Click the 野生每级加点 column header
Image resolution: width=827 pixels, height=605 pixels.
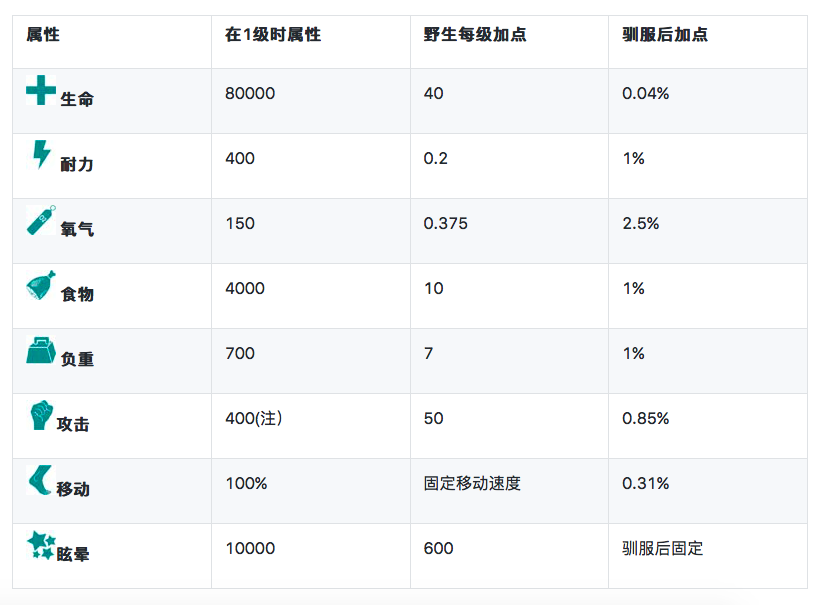click(475, 35)
